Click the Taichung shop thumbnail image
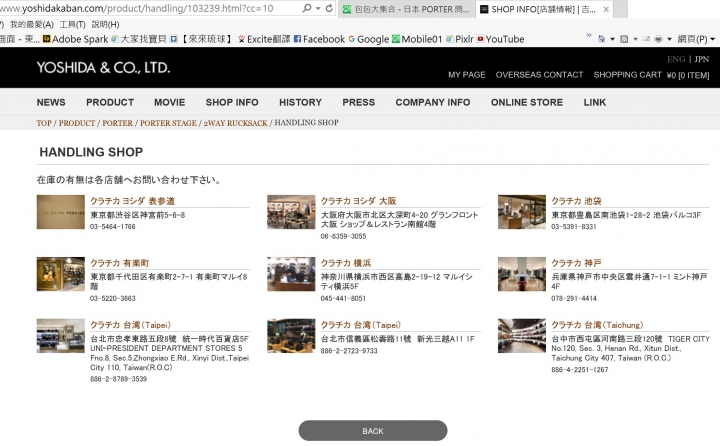Screen dimensions: 720x446 [522, 336]
